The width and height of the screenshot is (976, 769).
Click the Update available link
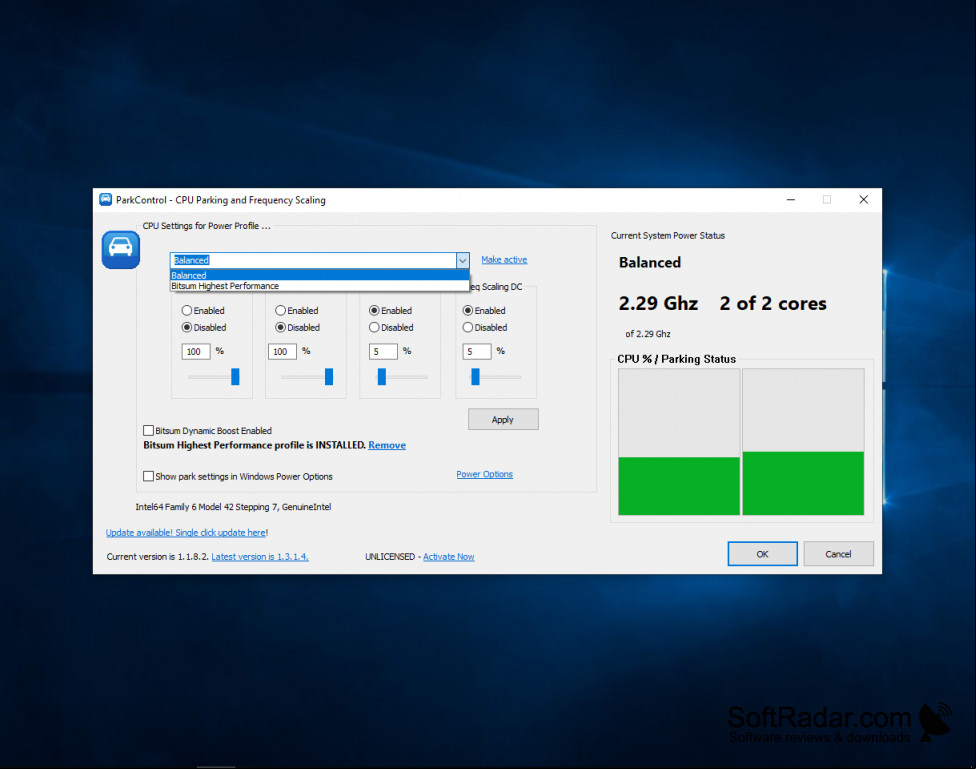tap(186, 532)
